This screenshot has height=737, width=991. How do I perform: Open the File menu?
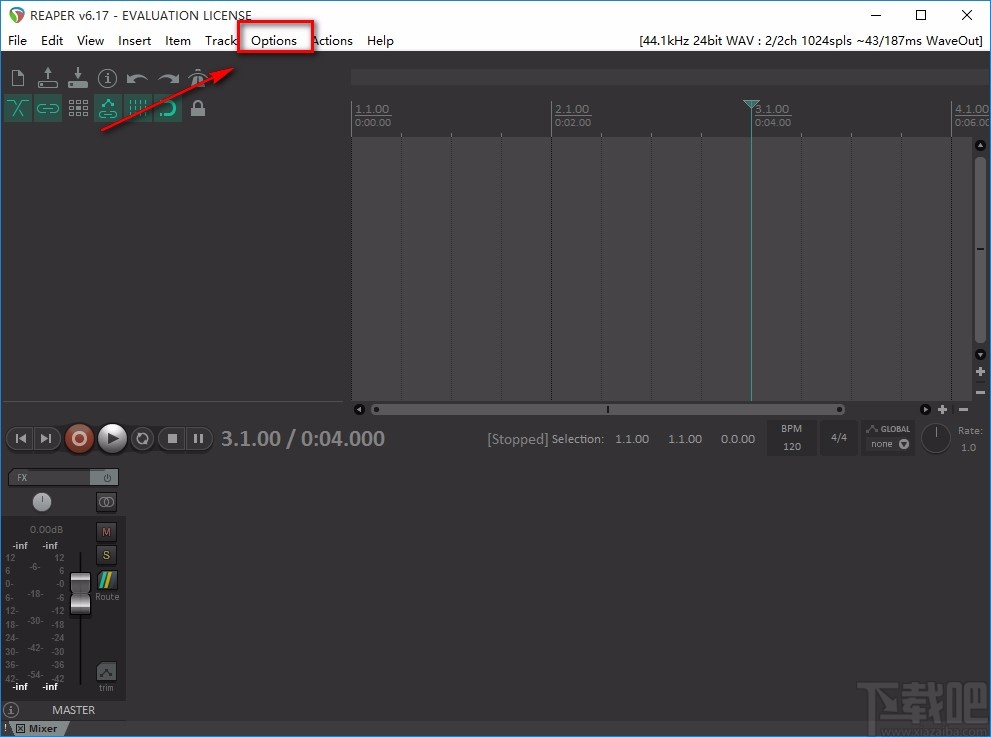pyautogui.click(x=18, y=40)
